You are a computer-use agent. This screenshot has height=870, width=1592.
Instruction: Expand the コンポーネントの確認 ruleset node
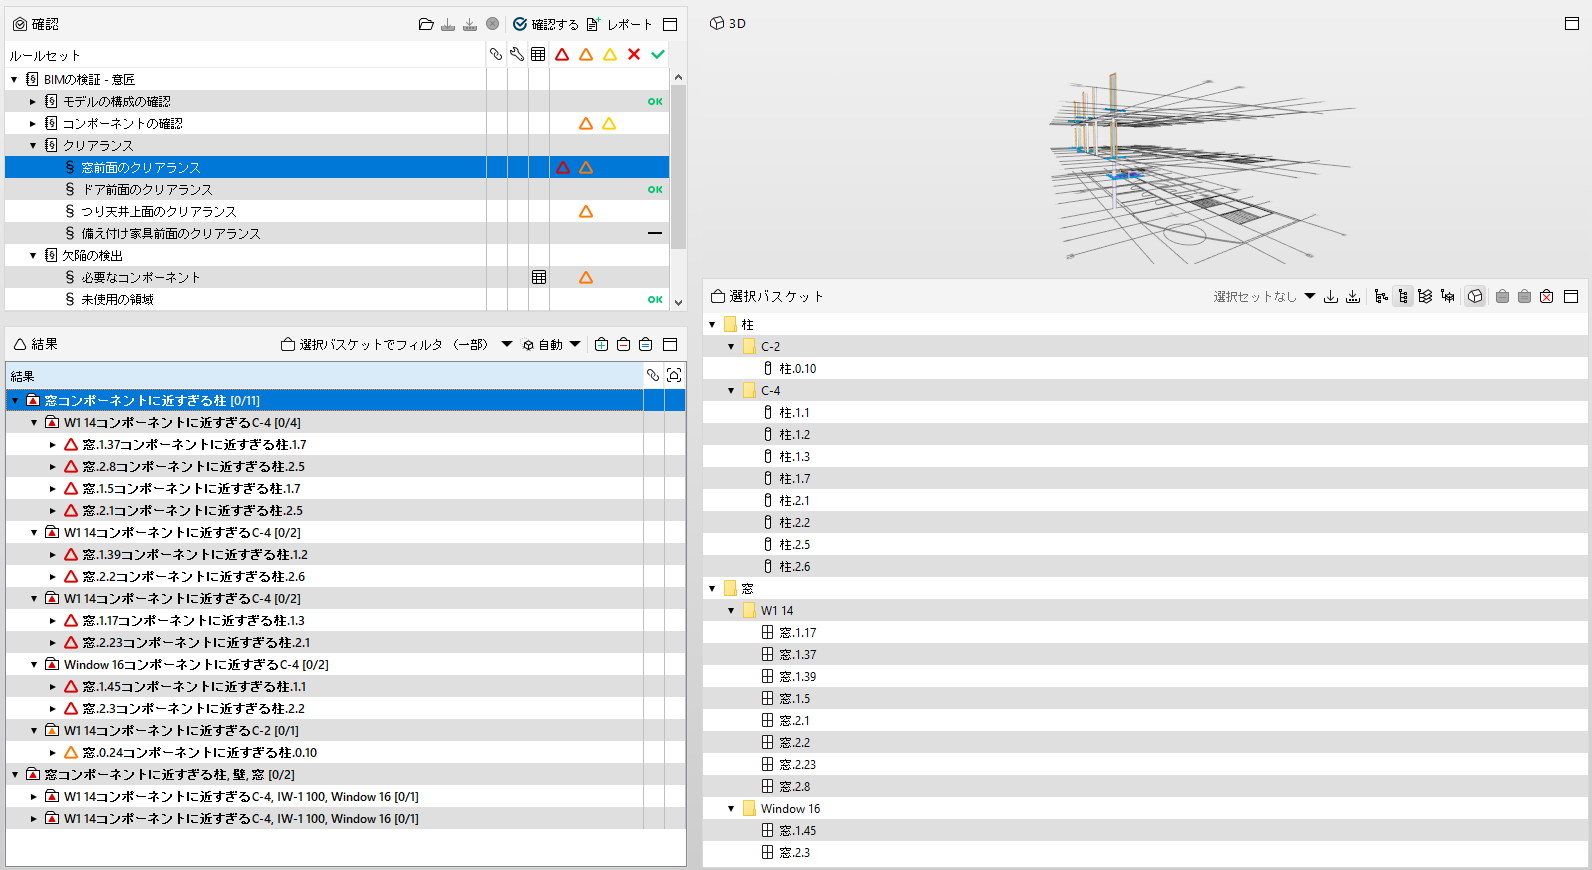(33, 123)
